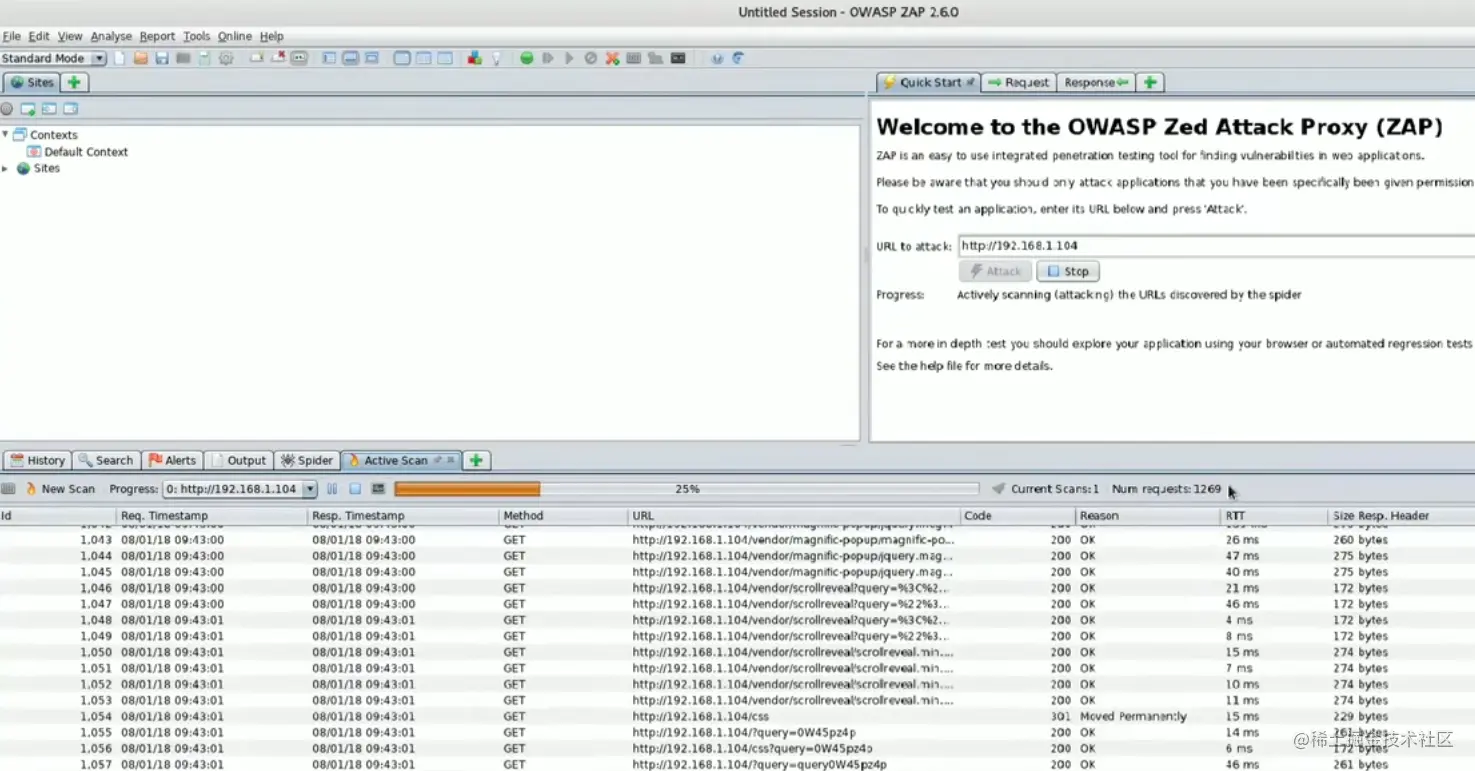This screenshot has height=771, width=1475.
Task: Click URL http://192.168.1.104/?query=query0W45pz4p
Action: [759, 764]
